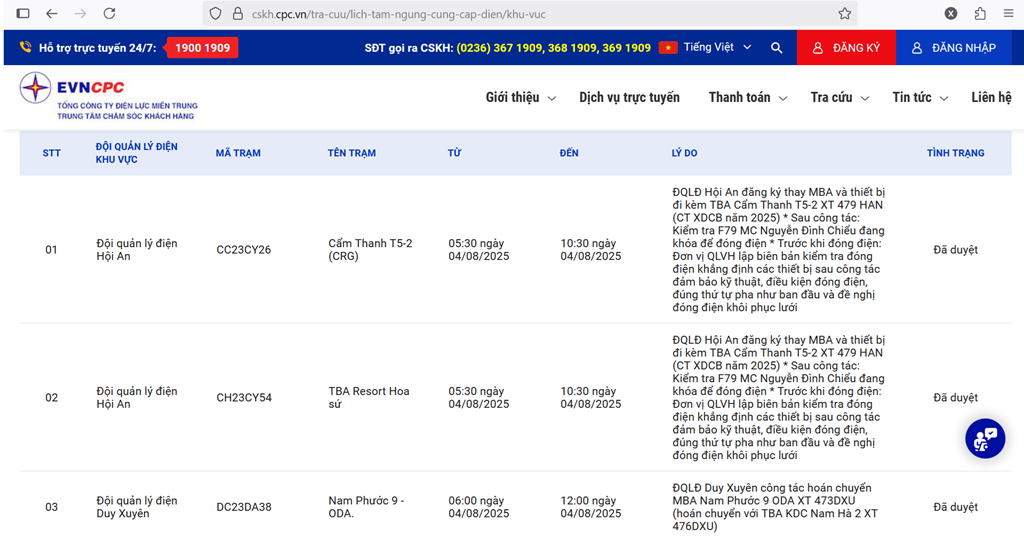Image resolution: width=1024 pixels, height=537 pixels.
Task: Open the Tra cứu menu
Action: tap(839, 97)
